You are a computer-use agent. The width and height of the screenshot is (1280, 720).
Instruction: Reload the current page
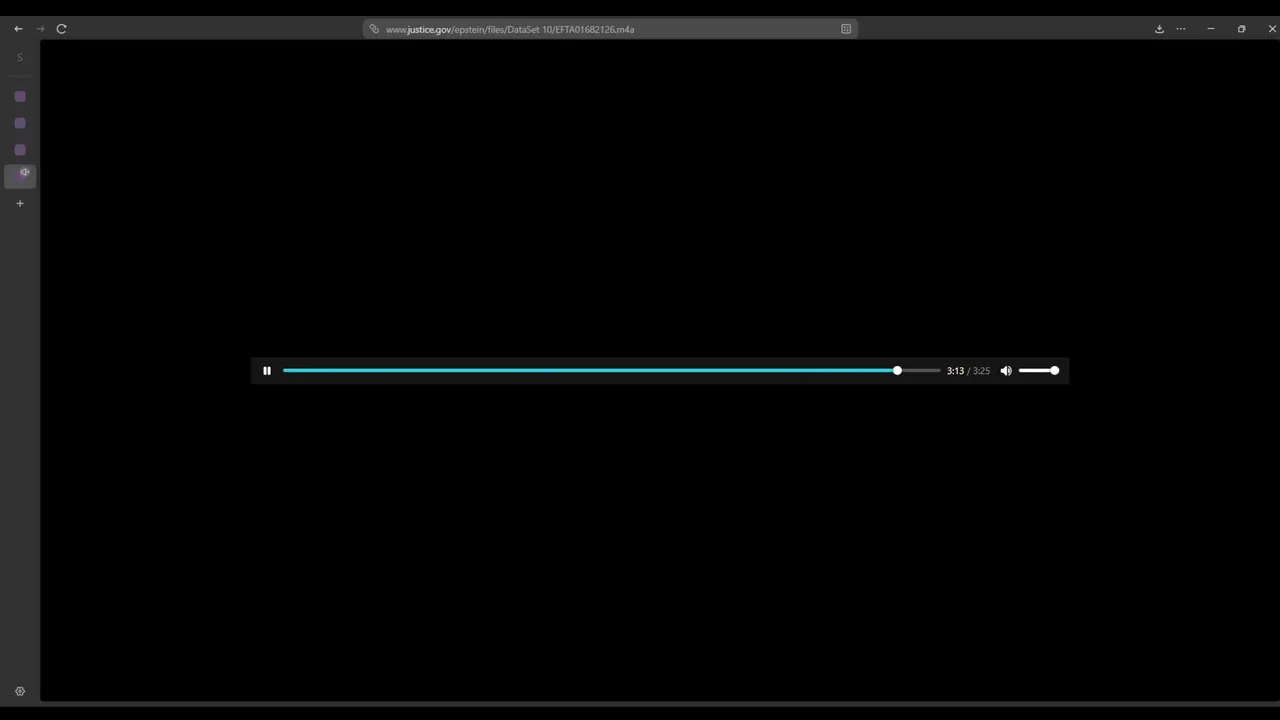click(x=61, y=29)
